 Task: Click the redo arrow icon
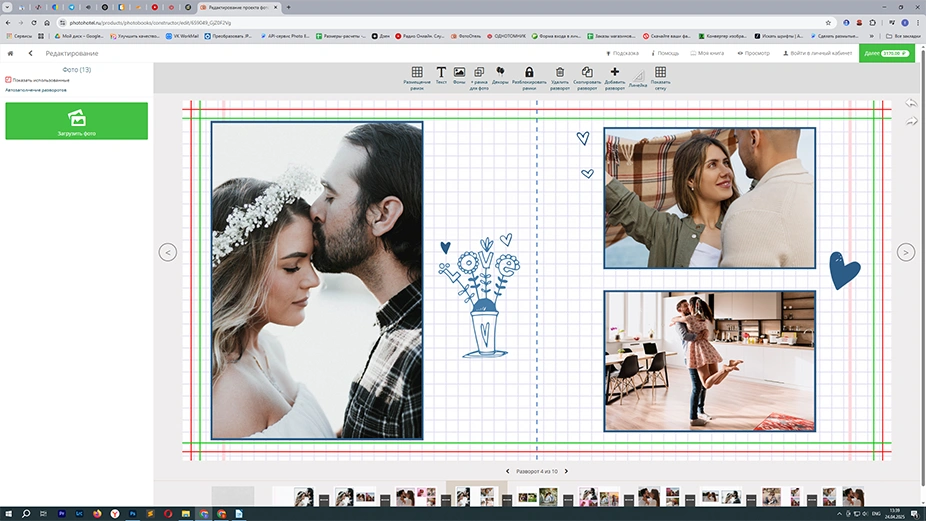tap(911, 121)
